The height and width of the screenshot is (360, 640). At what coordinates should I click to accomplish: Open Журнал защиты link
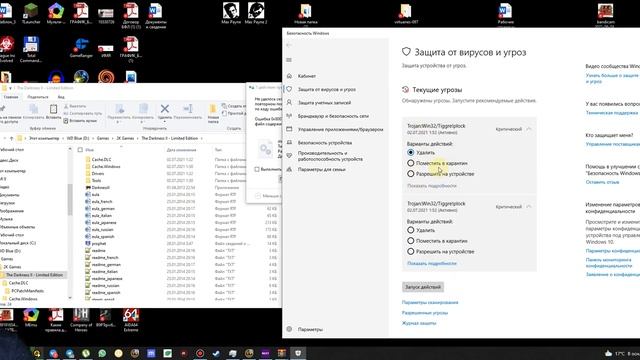pos(419,323)
